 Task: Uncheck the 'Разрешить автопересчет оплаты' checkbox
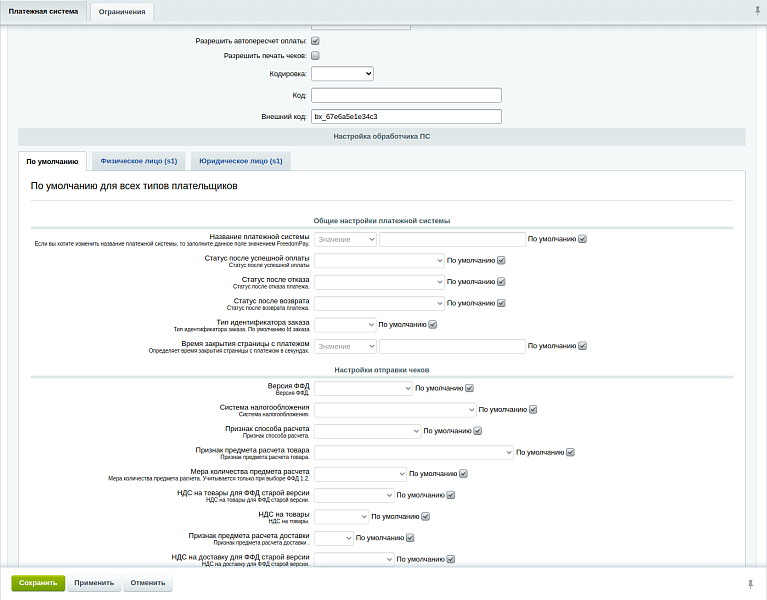coord(315,41)
